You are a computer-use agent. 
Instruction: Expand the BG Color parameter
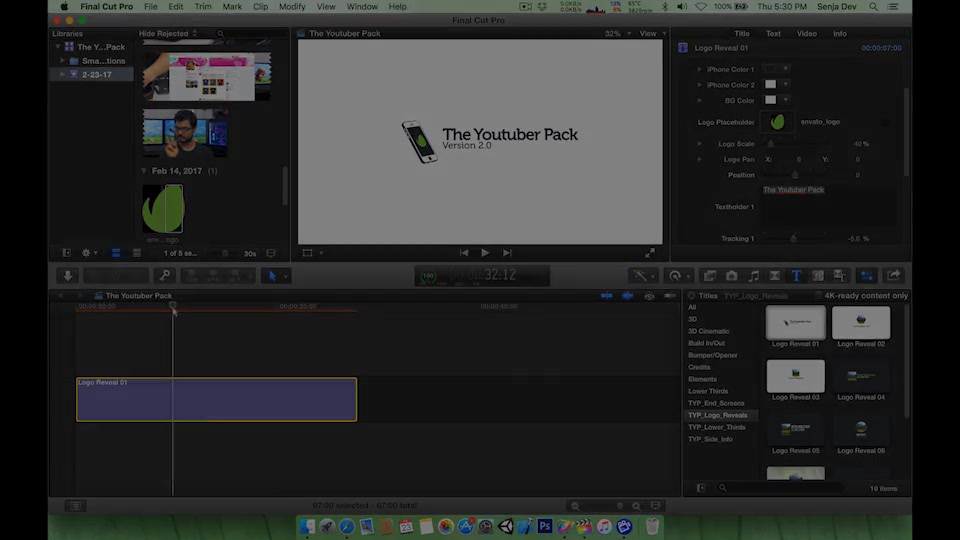(699, 100)
